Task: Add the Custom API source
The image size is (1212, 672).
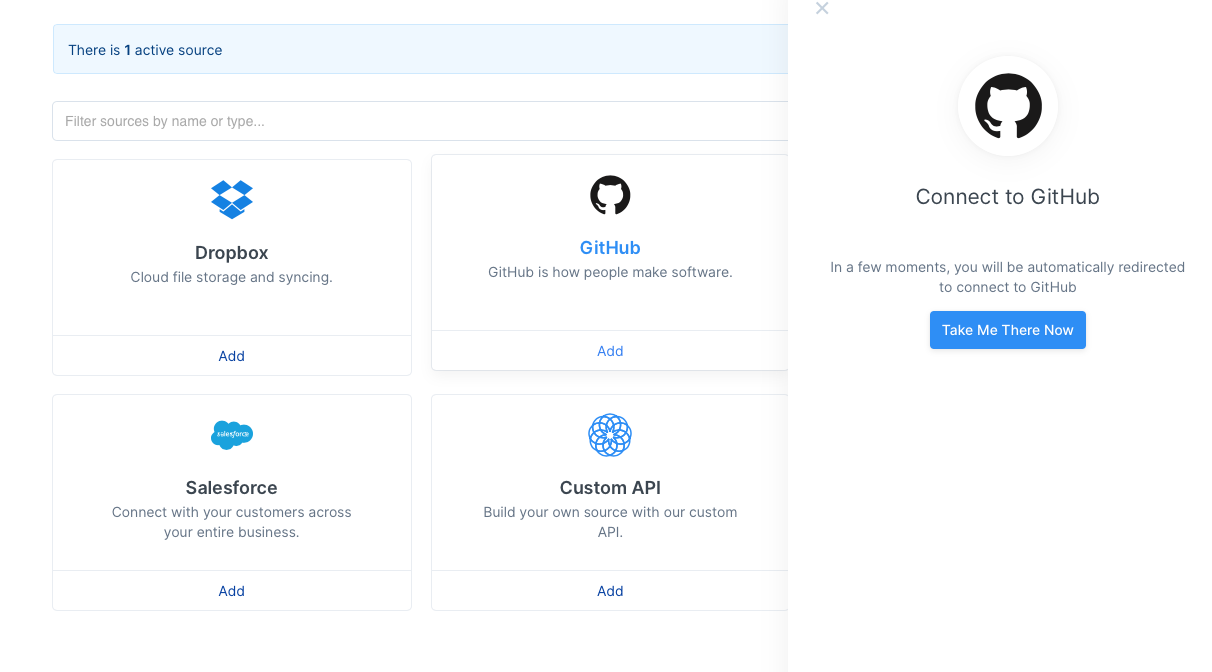Action: (610, 591)
